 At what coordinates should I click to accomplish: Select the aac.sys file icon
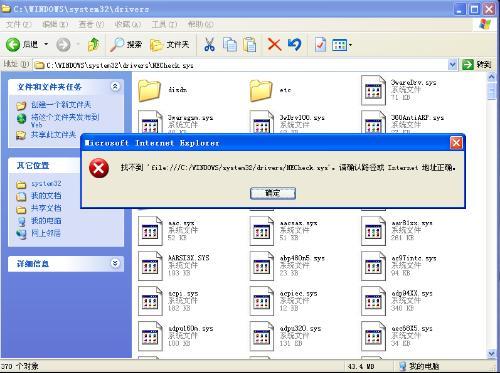coord(150,231)
